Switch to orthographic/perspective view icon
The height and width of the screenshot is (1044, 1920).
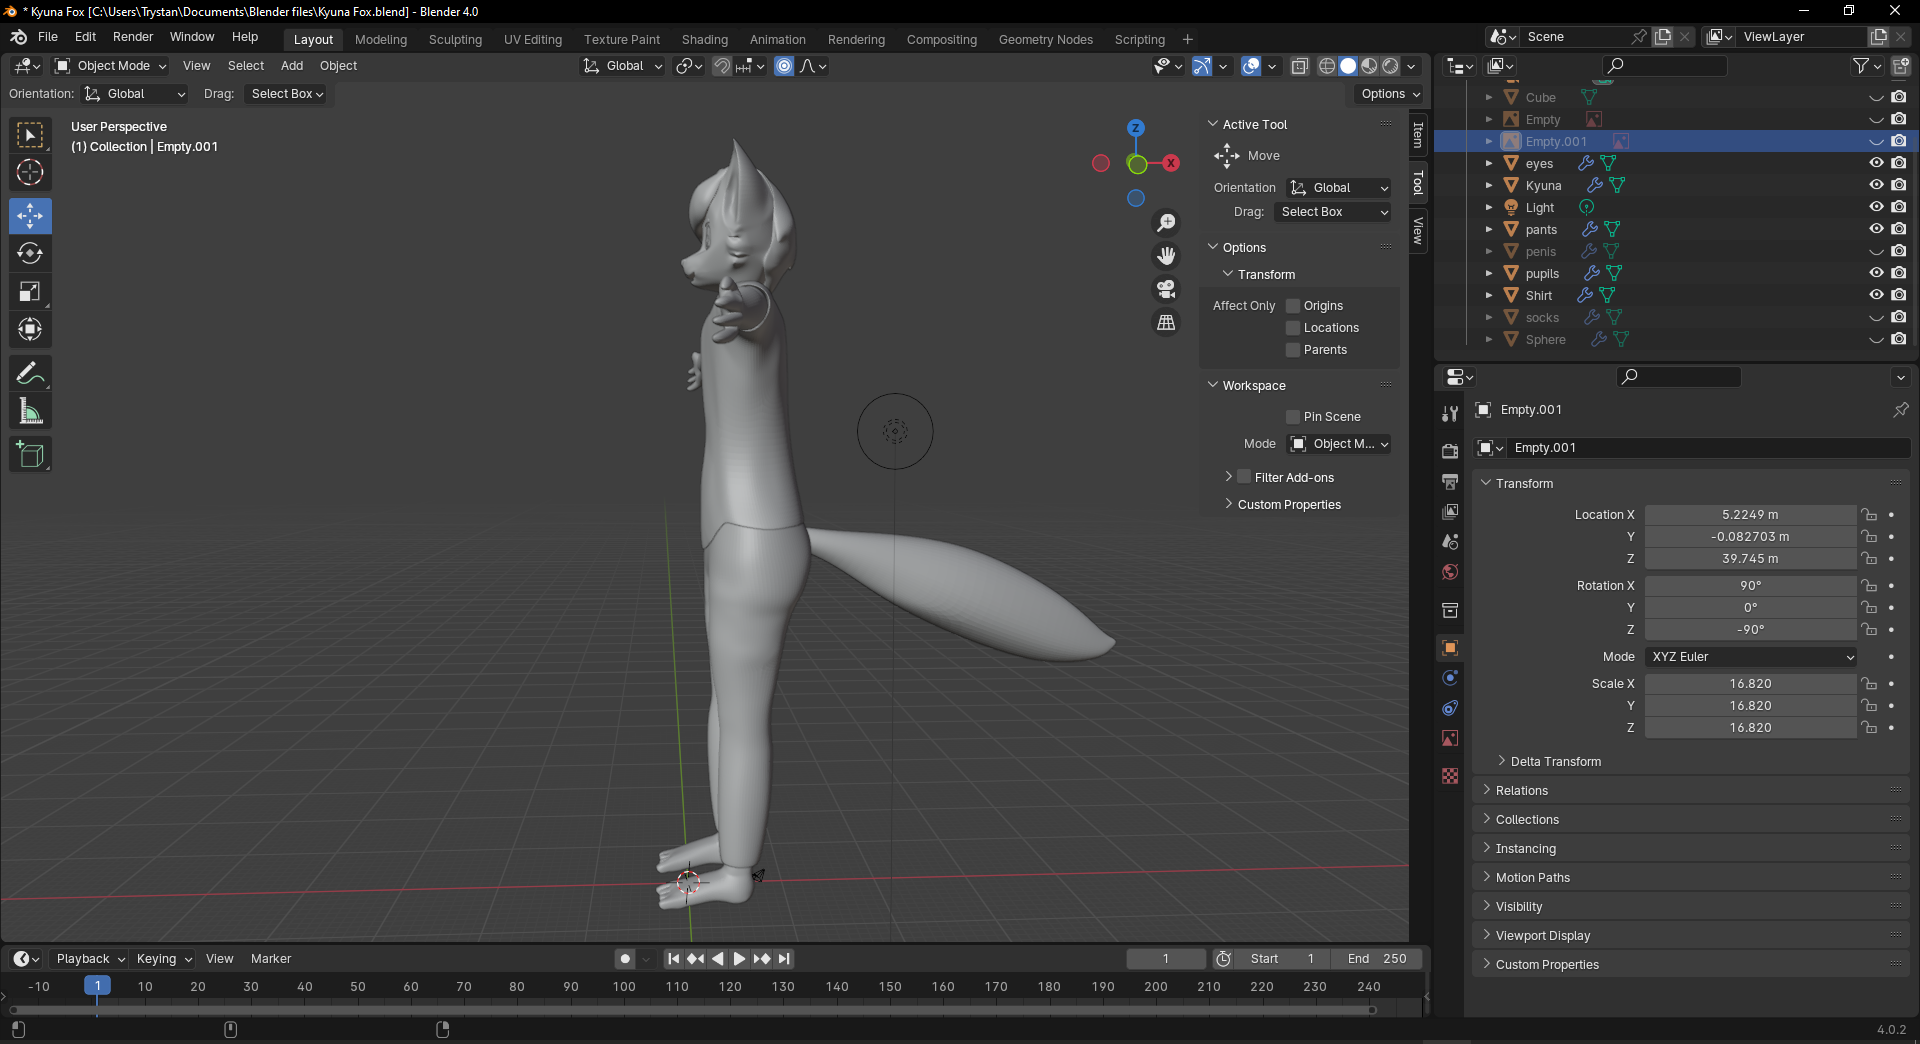[1166, 323]
